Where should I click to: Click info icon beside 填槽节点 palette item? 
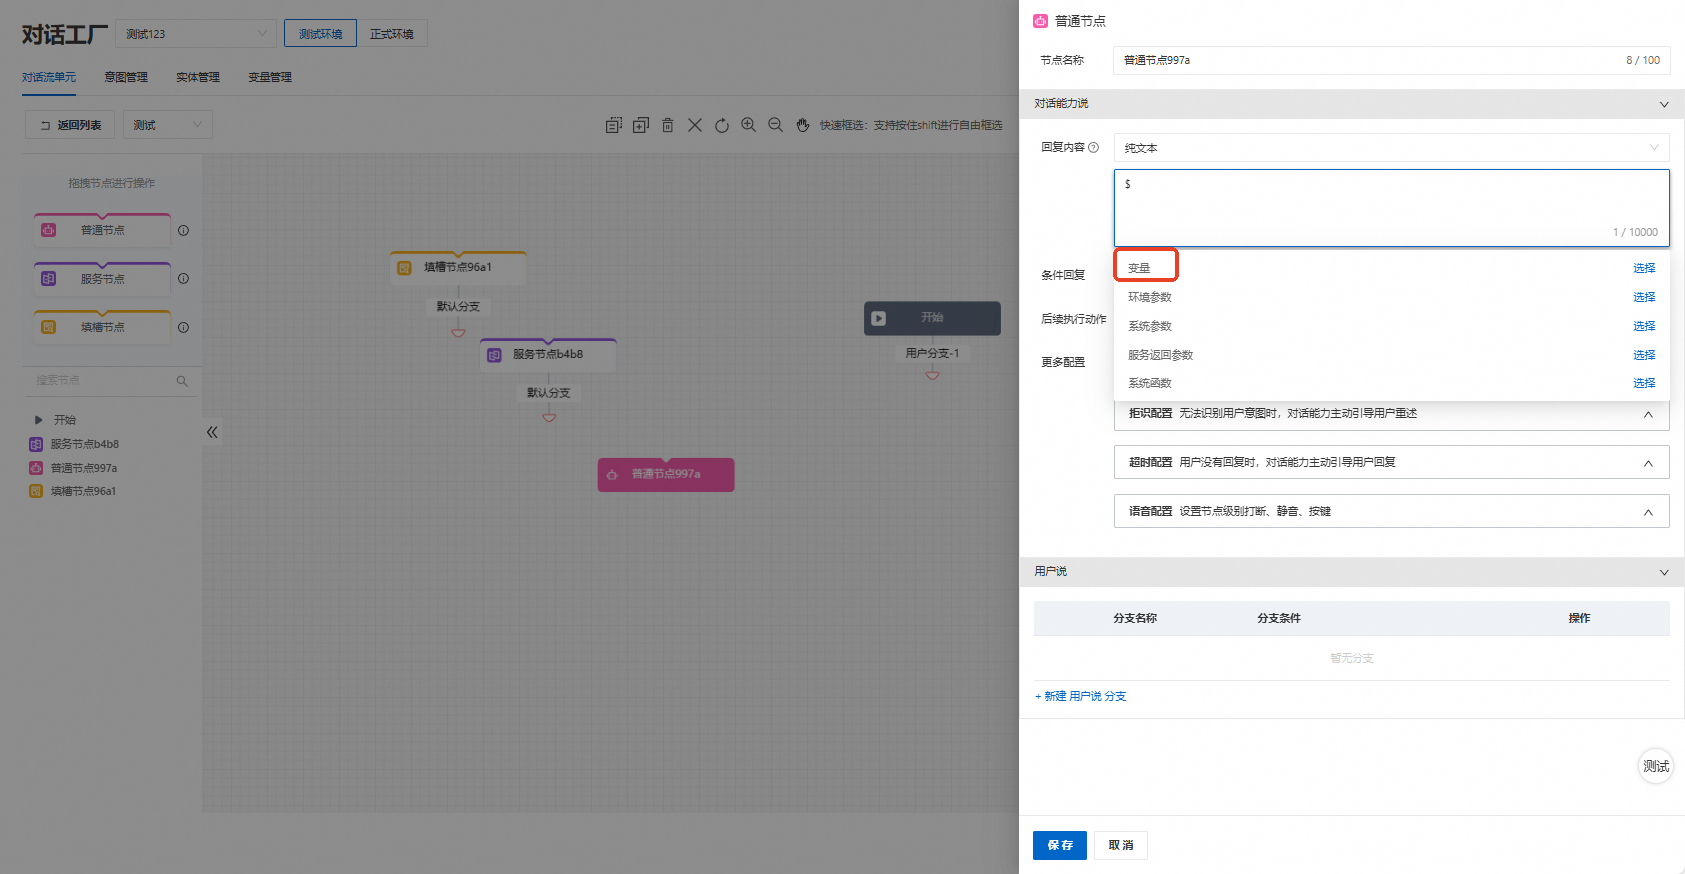[x=183, y=327]
